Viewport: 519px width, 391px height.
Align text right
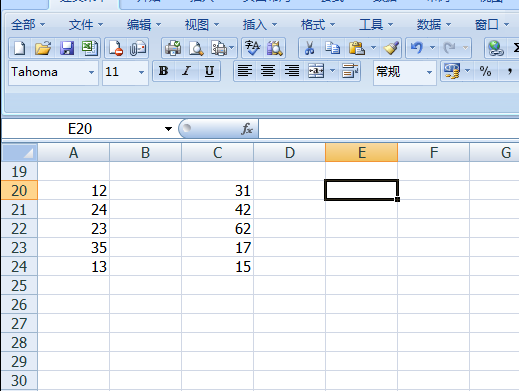[292, 71]
